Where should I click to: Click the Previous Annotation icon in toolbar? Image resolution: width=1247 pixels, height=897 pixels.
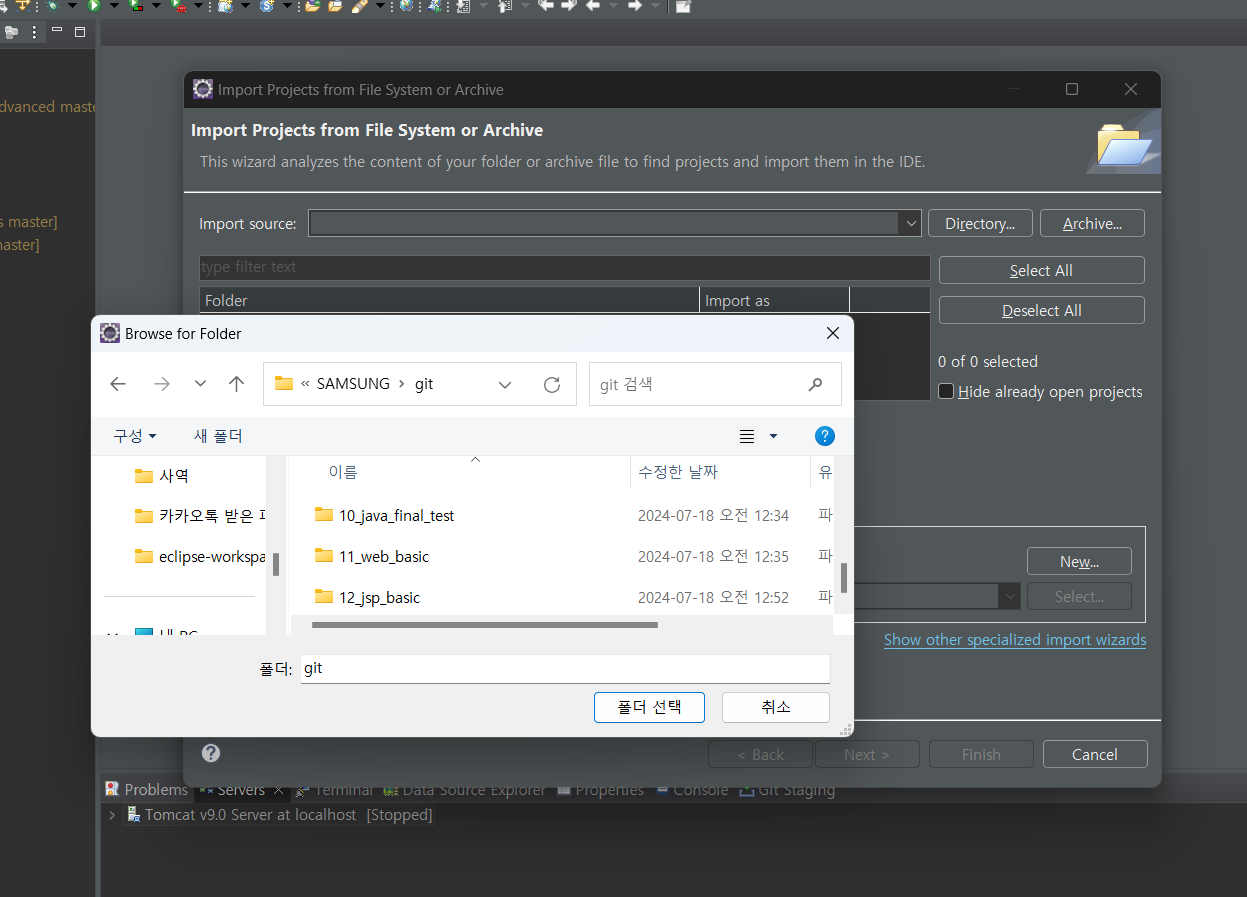coord(505,6)
